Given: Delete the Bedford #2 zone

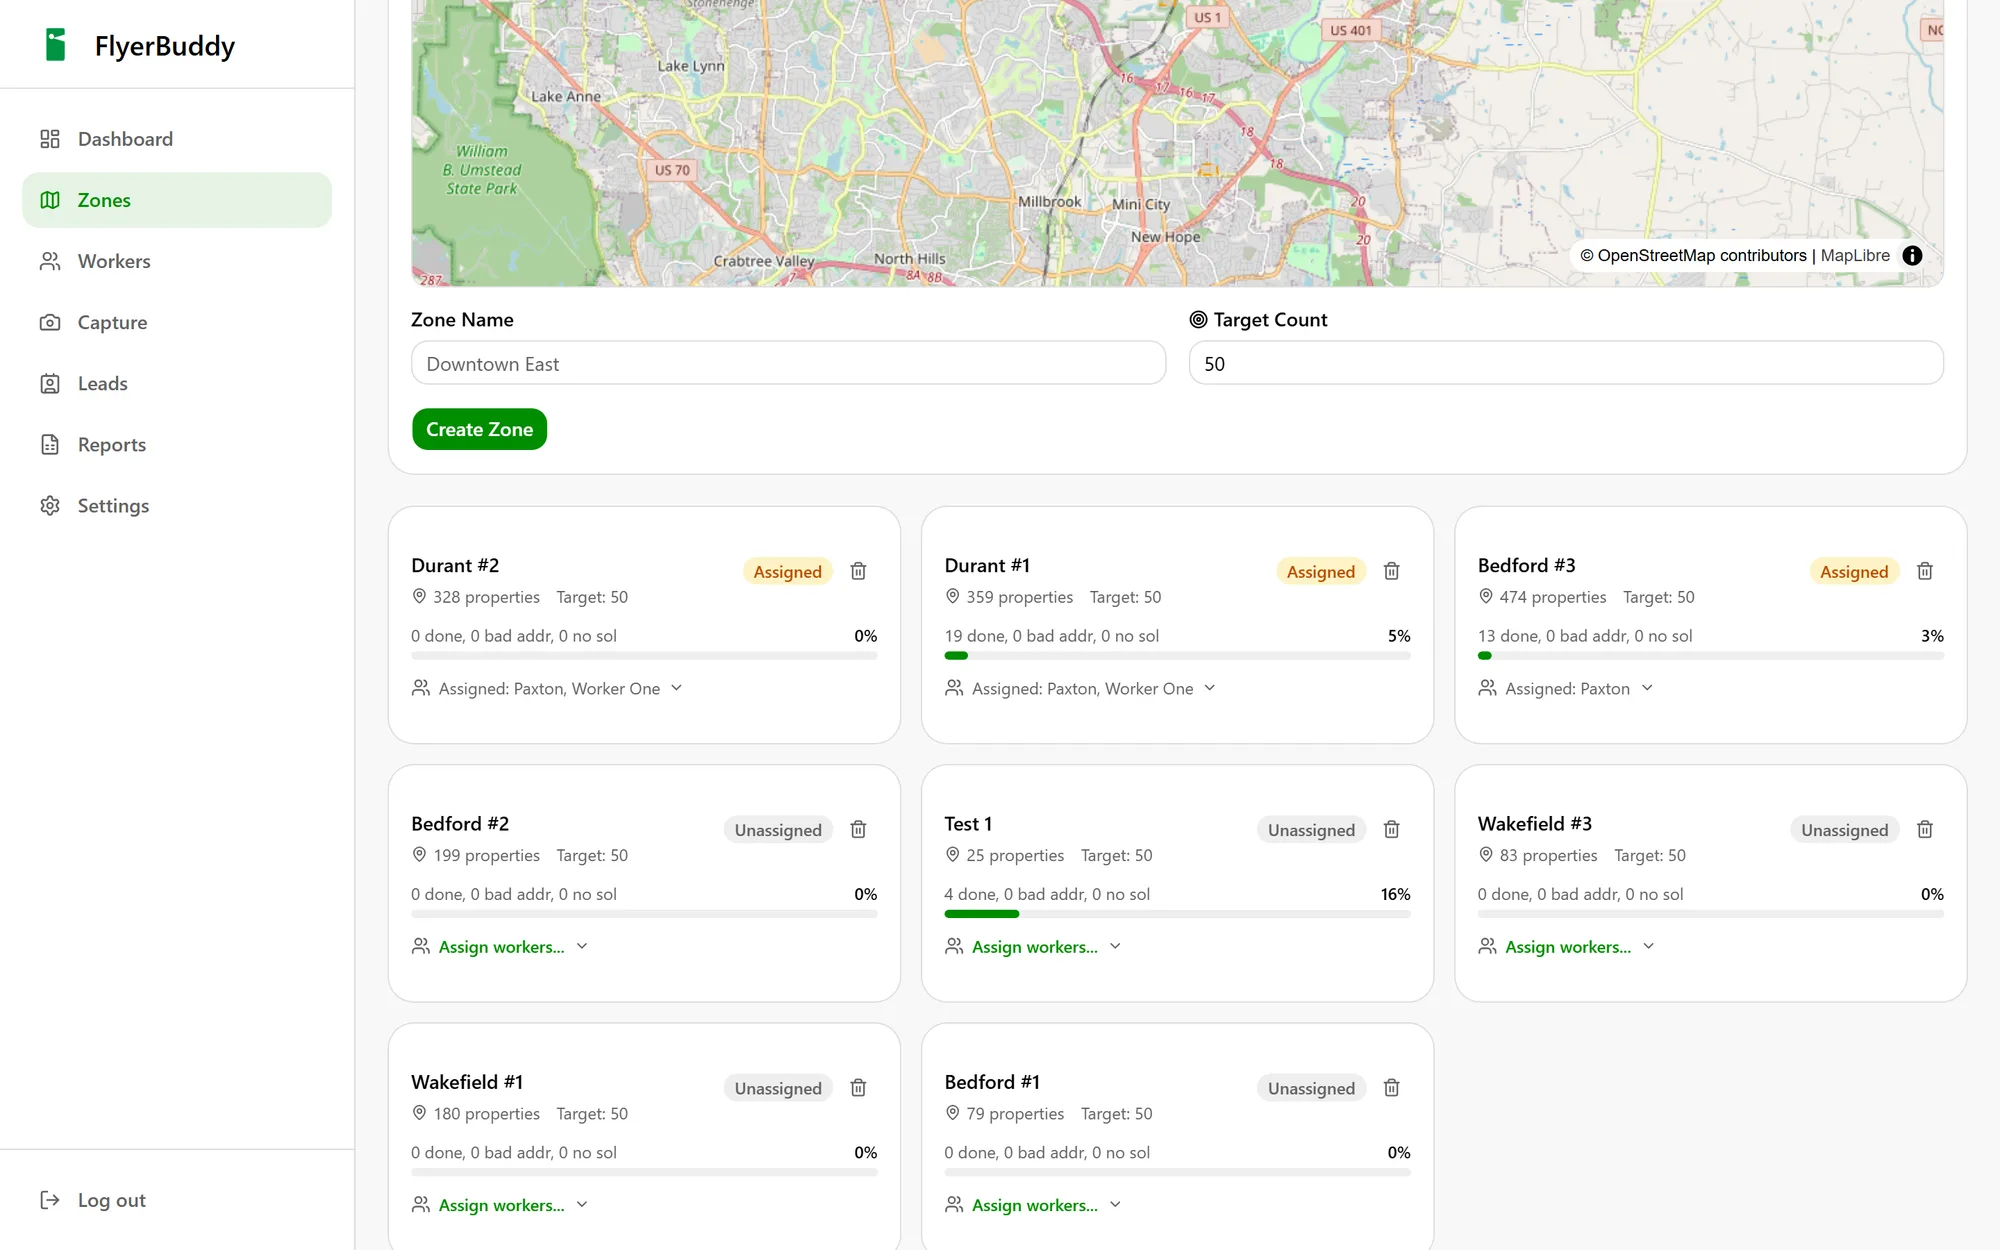Looking at the screenshot, I should coord(858,829).
